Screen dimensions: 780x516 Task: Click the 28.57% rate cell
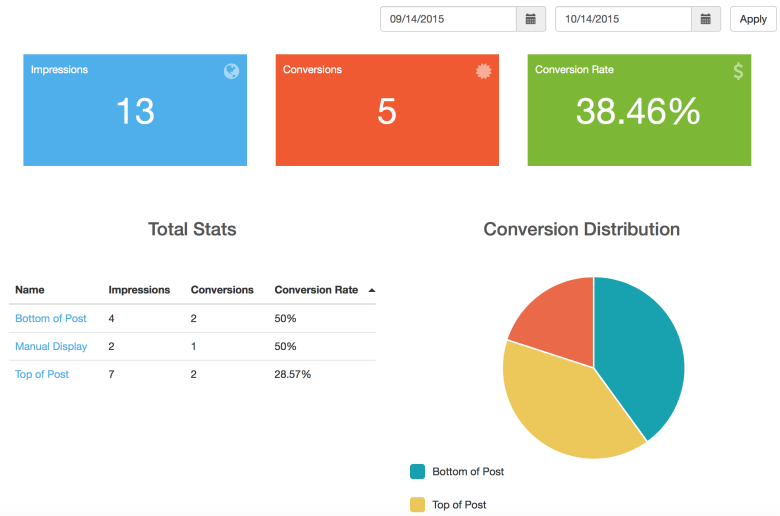(292, 374)
